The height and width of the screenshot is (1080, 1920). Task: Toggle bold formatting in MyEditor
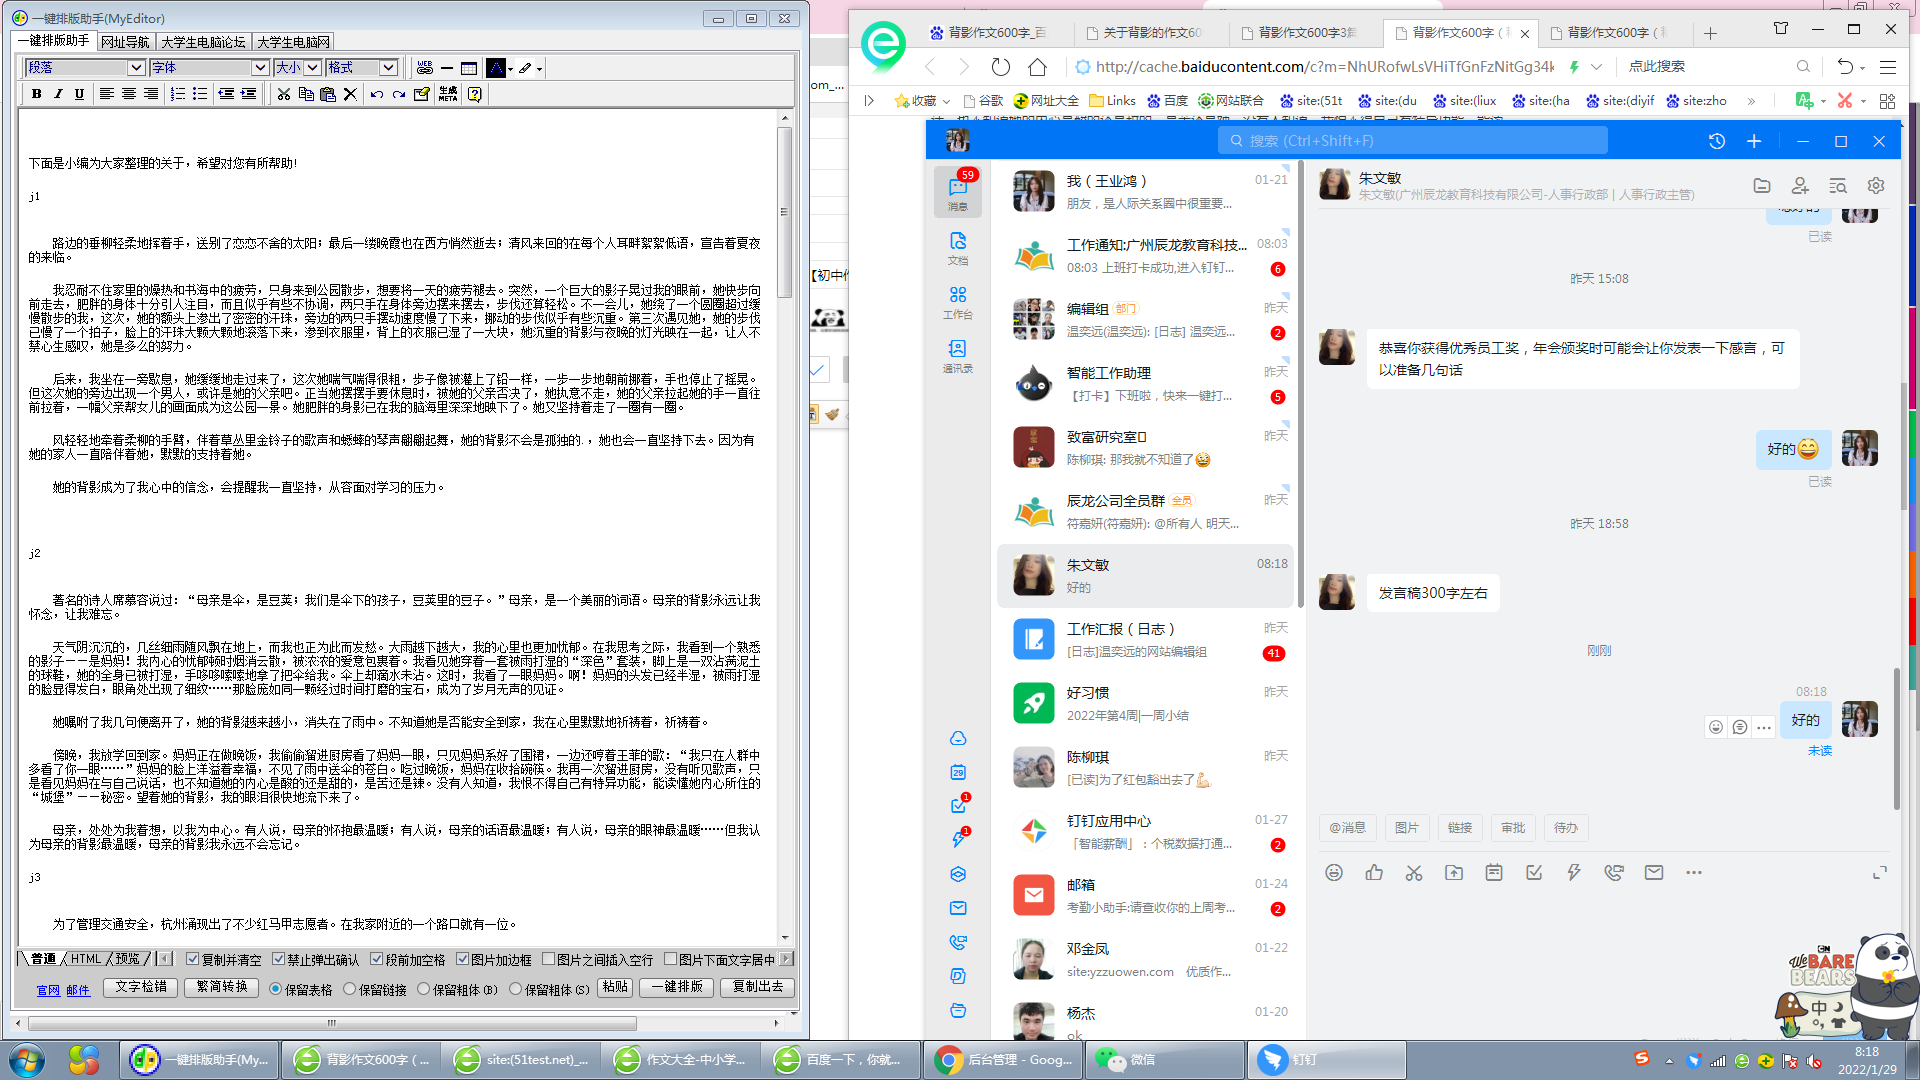pyautogui.click(x=37, y=94)
